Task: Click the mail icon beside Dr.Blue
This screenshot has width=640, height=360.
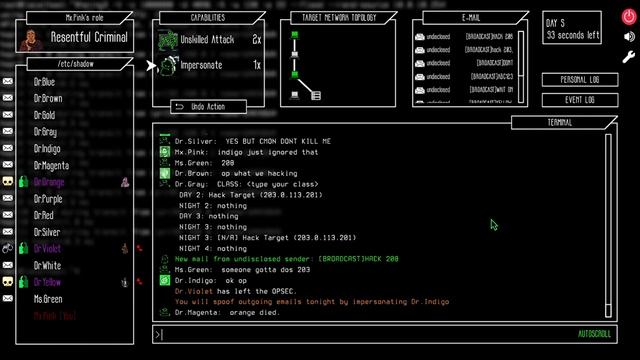Action: pos(8,82)
